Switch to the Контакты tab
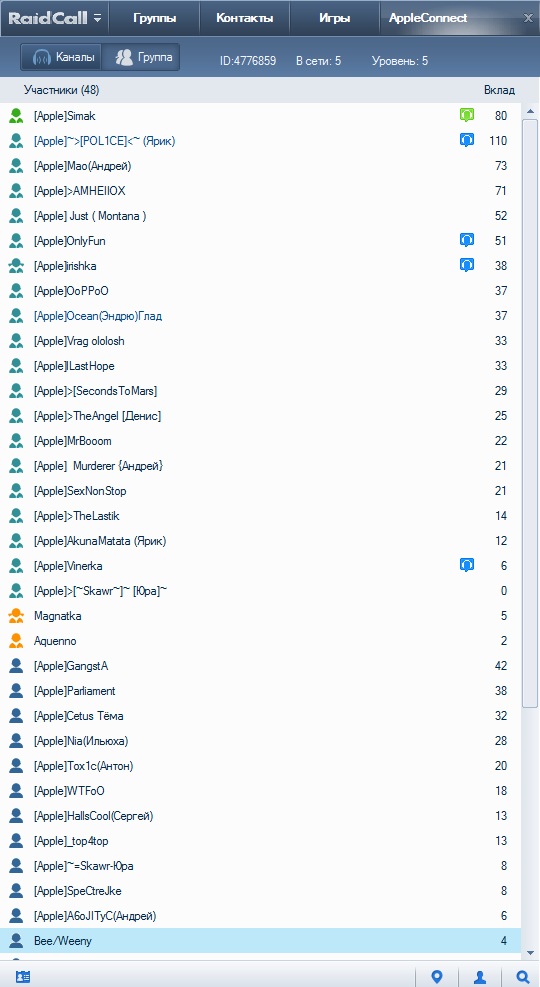Image resolution: width=540 pixels, height=987 pixels. (x=245, y=18)
